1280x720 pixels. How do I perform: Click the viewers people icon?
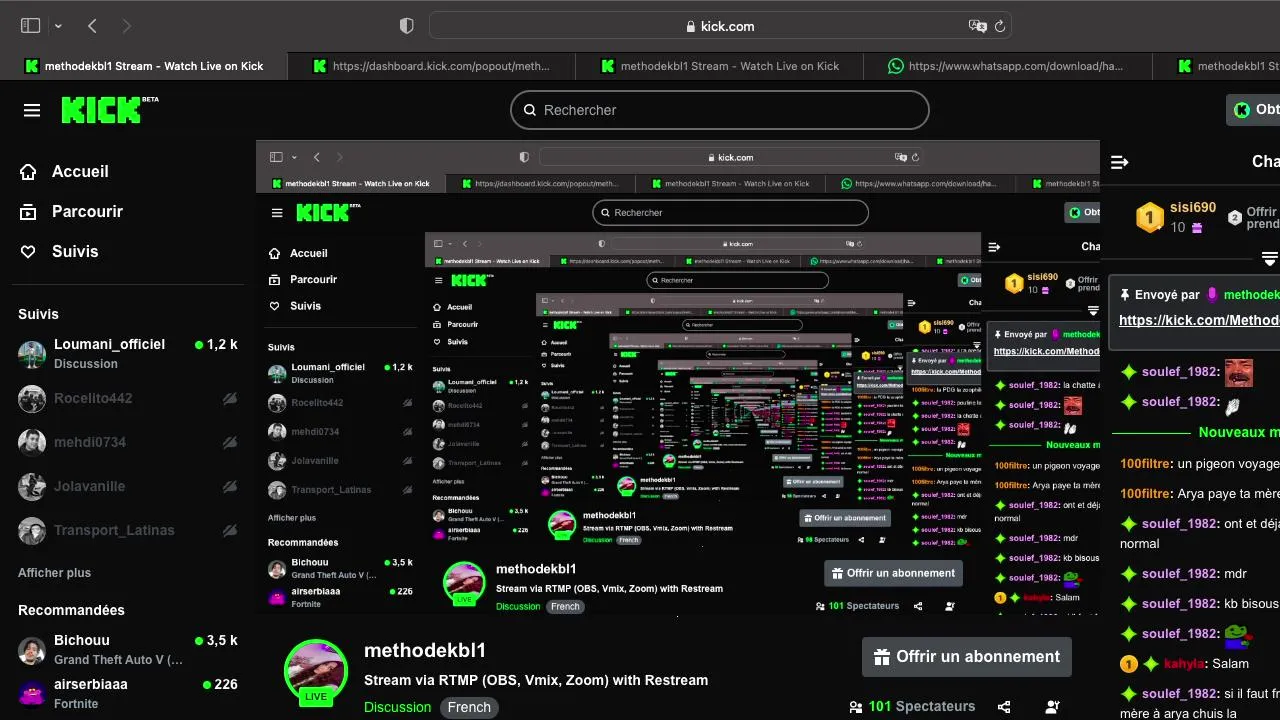856,707
